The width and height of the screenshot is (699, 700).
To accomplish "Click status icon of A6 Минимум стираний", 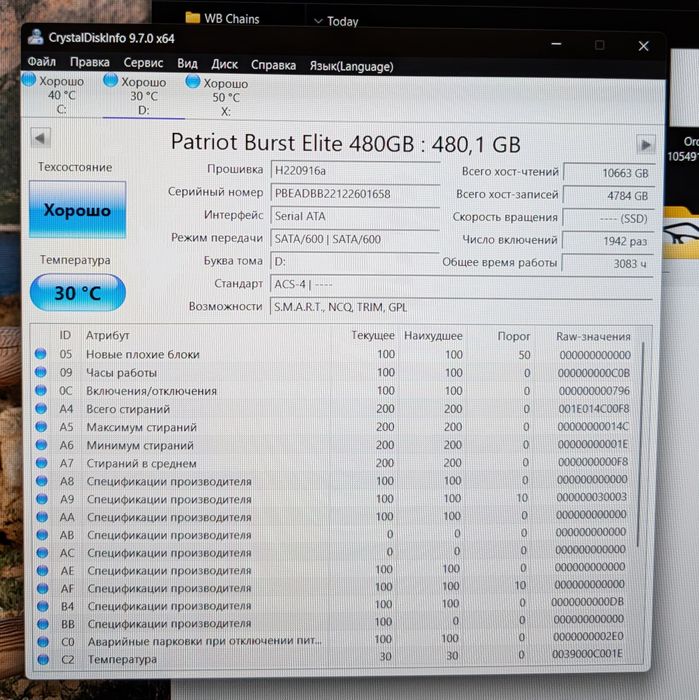I will [42, 445].
